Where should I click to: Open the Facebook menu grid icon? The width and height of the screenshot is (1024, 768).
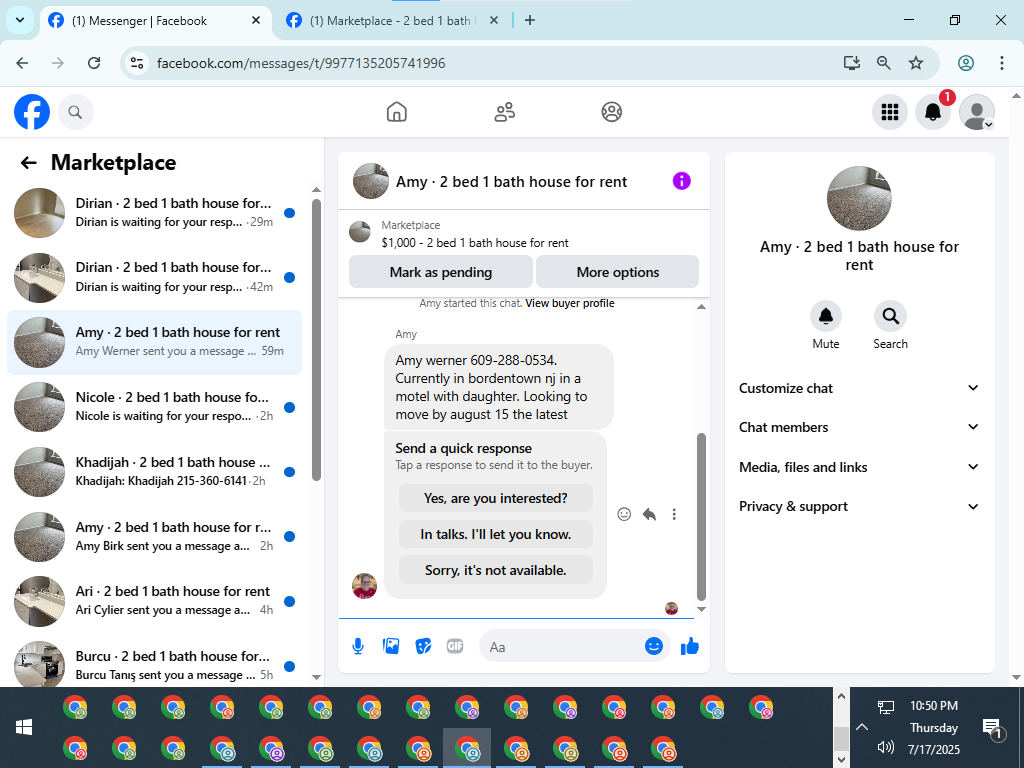889,112
